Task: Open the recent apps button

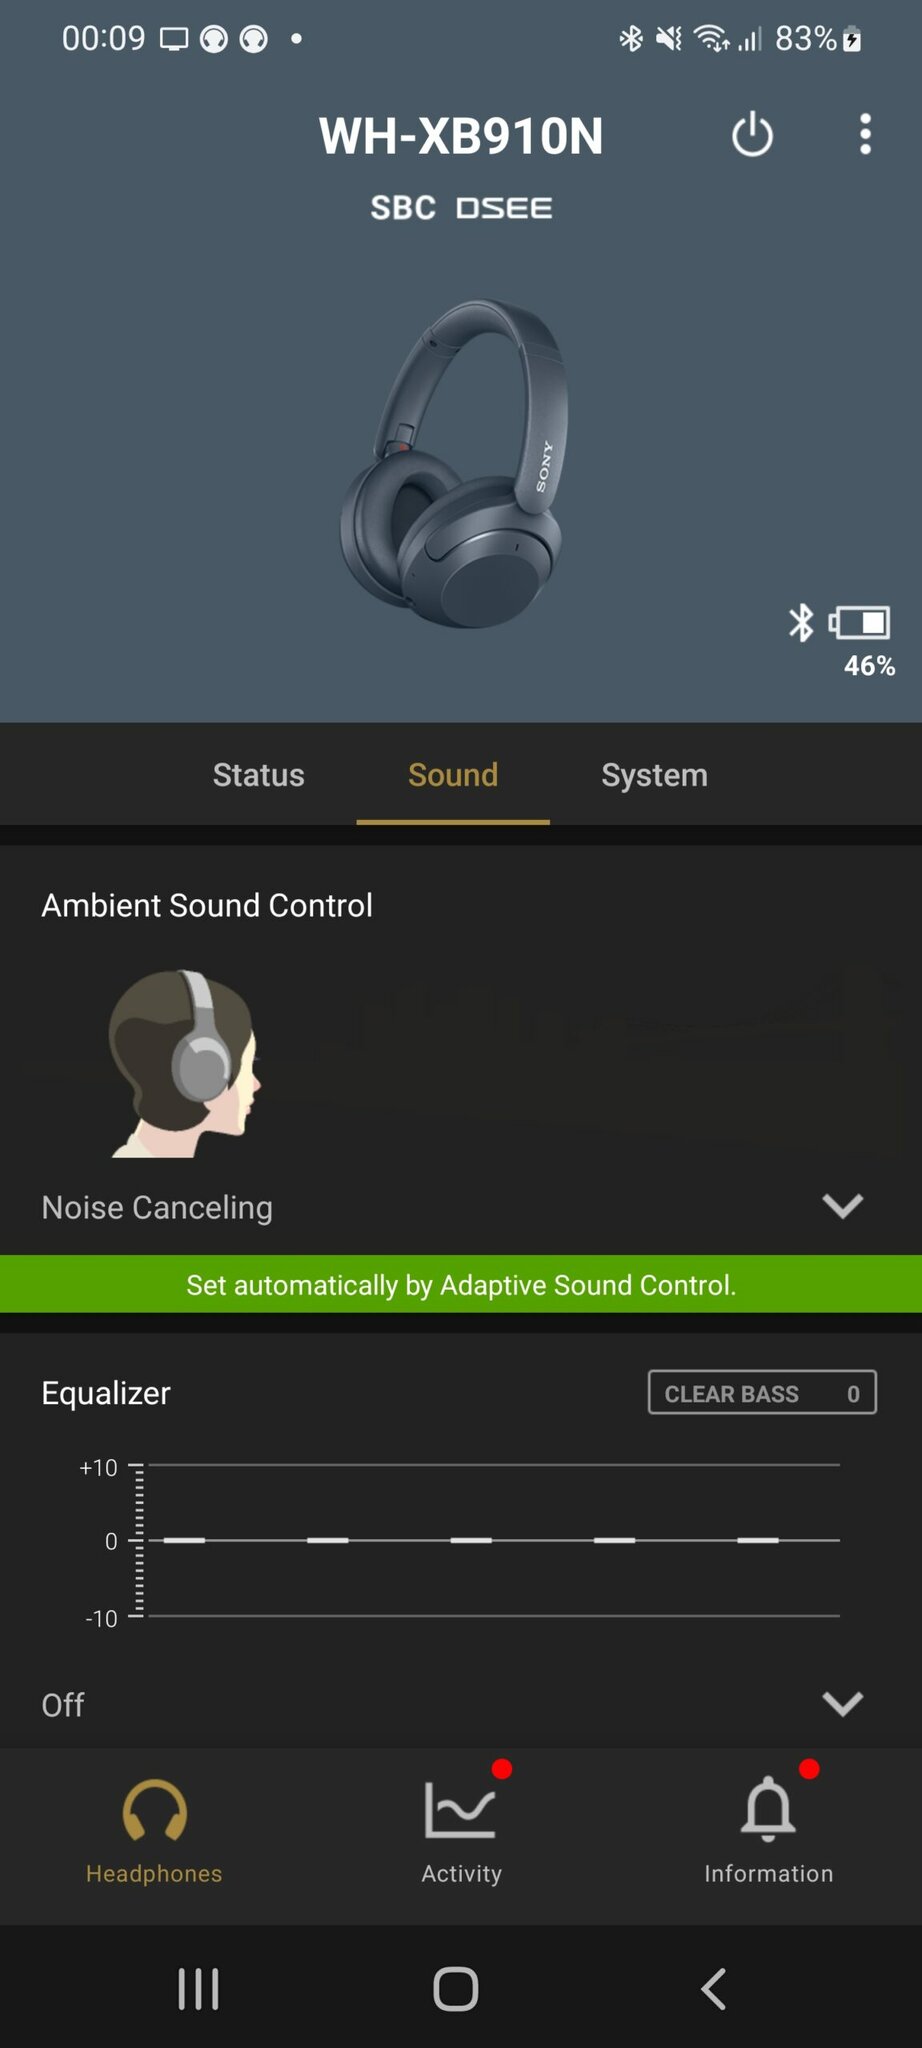Action: [x=198, y=1988]
